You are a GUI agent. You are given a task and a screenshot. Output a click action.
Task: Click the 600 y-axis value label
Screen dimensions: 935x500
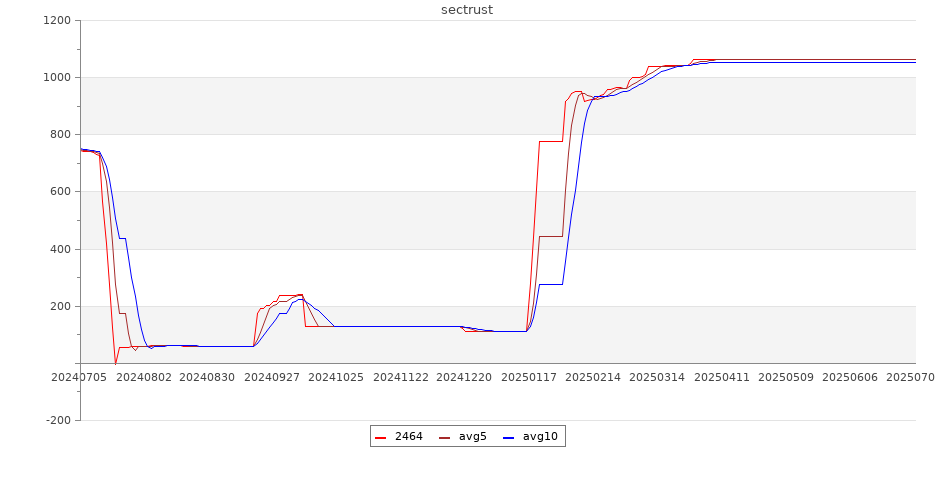(x=61, y=192)
